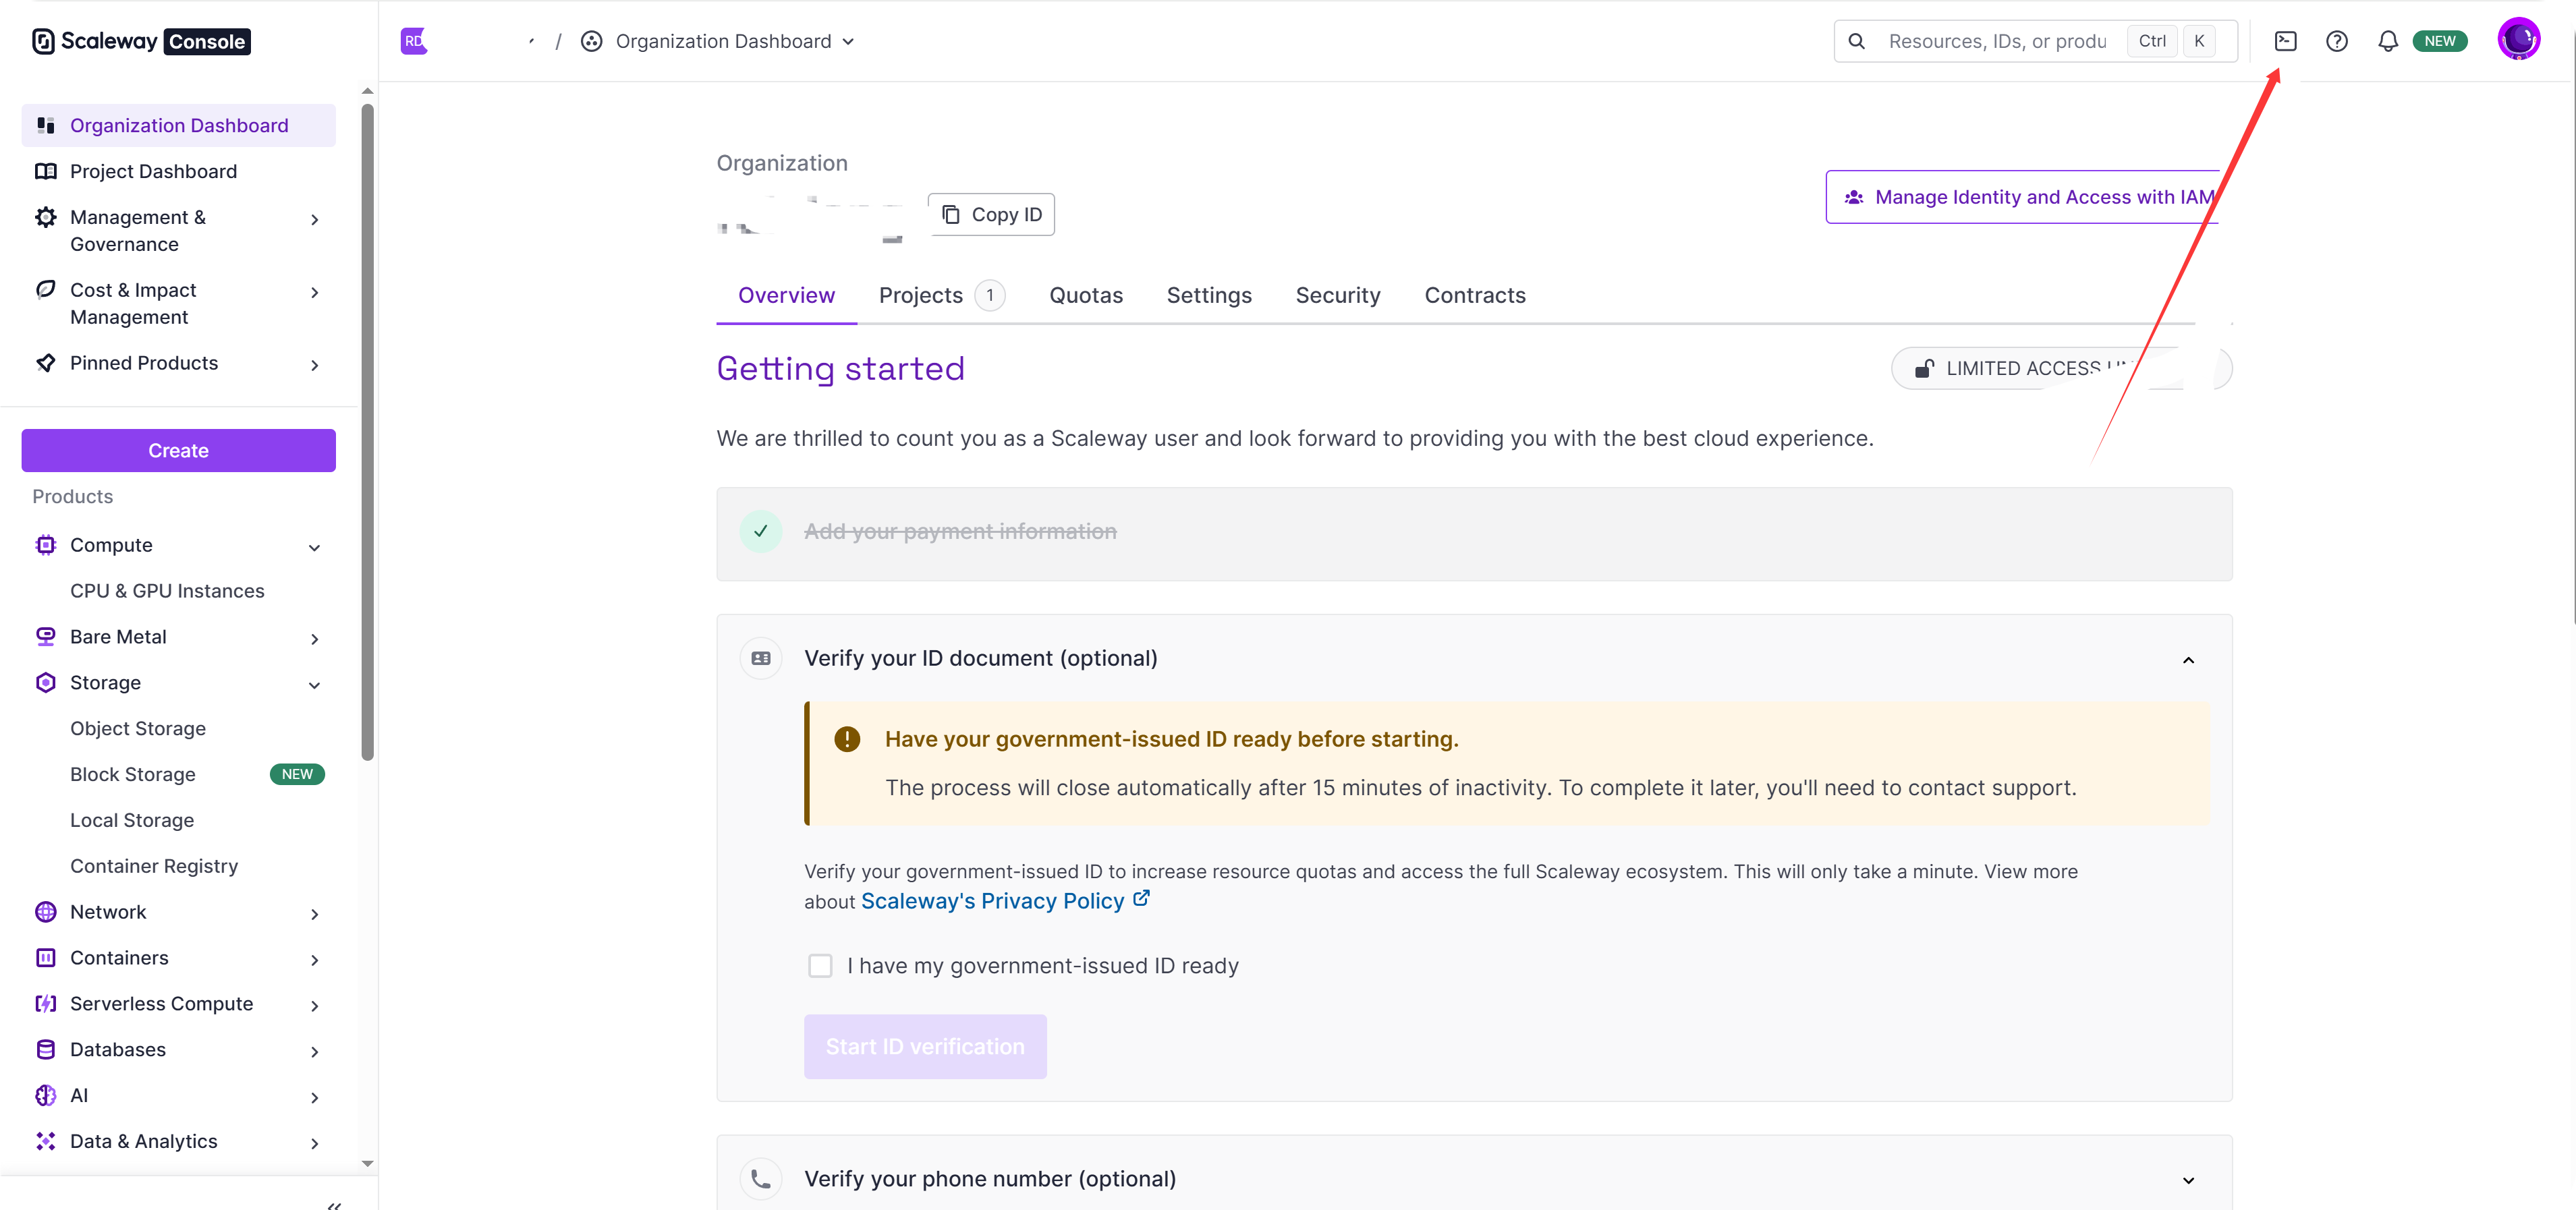This screenshot has height=1210, width=2576.
Task: Expand the Network section chevron
Action: coord(315,914)
